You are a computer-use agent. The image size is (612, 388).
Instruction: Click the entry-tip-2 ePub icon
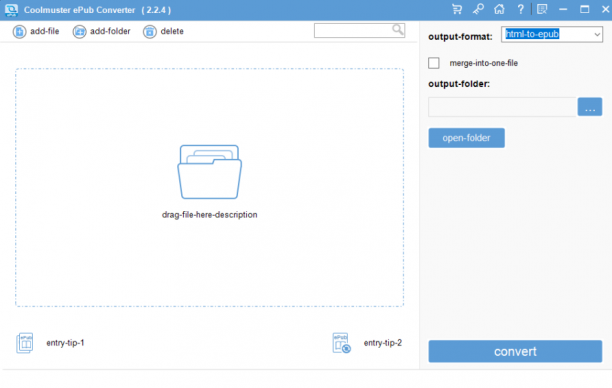coord(342,343)
